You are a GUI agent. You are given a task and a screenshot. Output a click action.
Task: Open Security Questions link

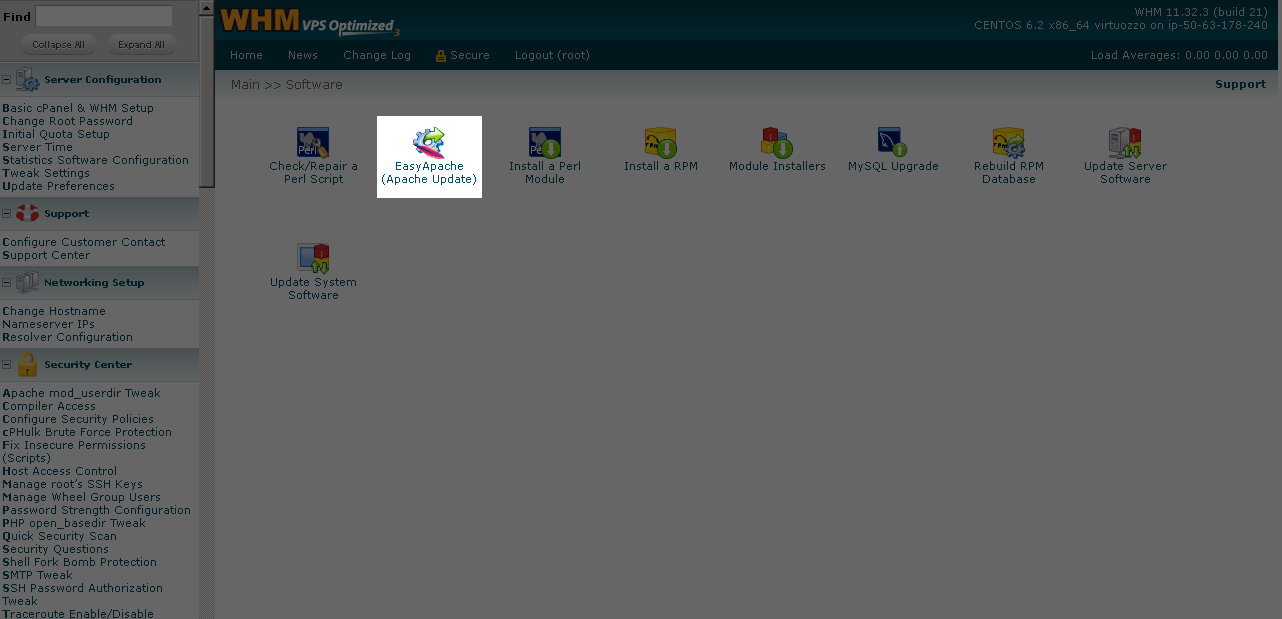point(55,549)
